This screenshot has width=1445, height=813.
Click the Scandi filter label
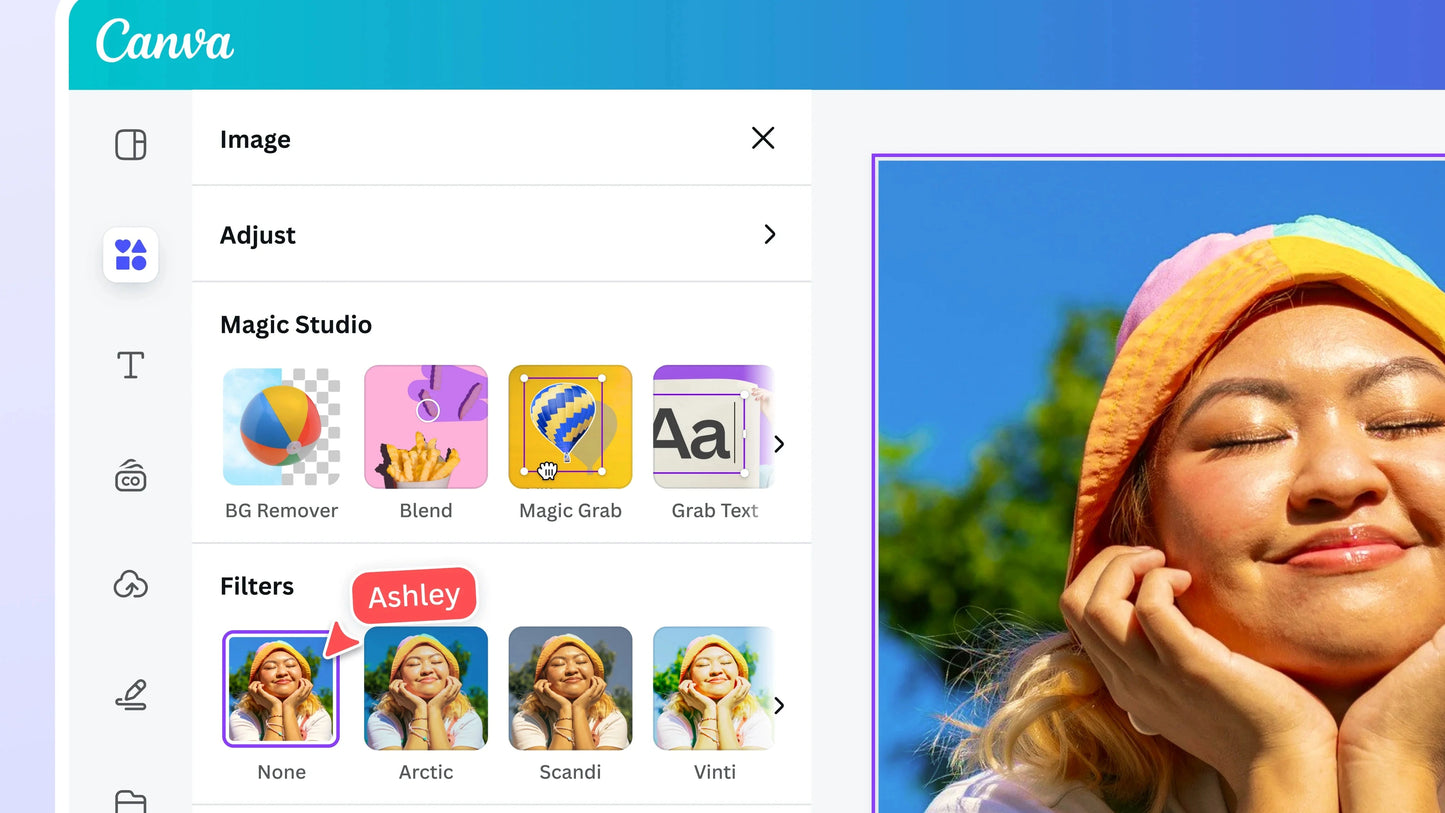pyautogui.click(x=570, y=772)
